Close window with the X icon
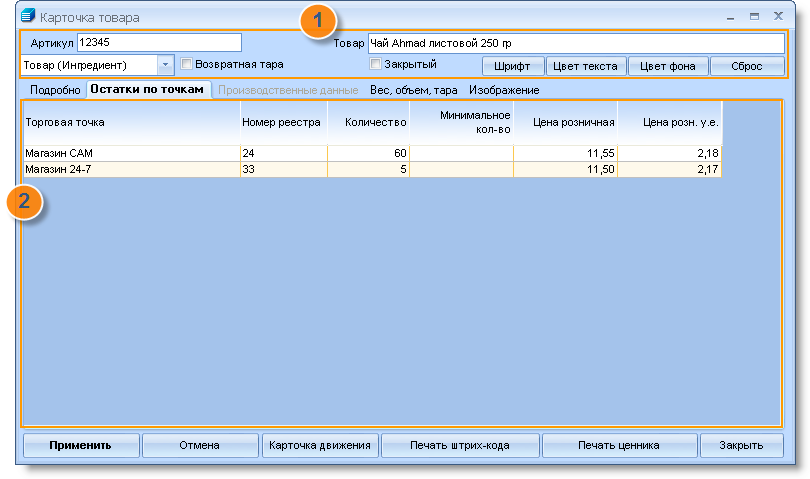This screenshot has width=810, height=479. 778,16
